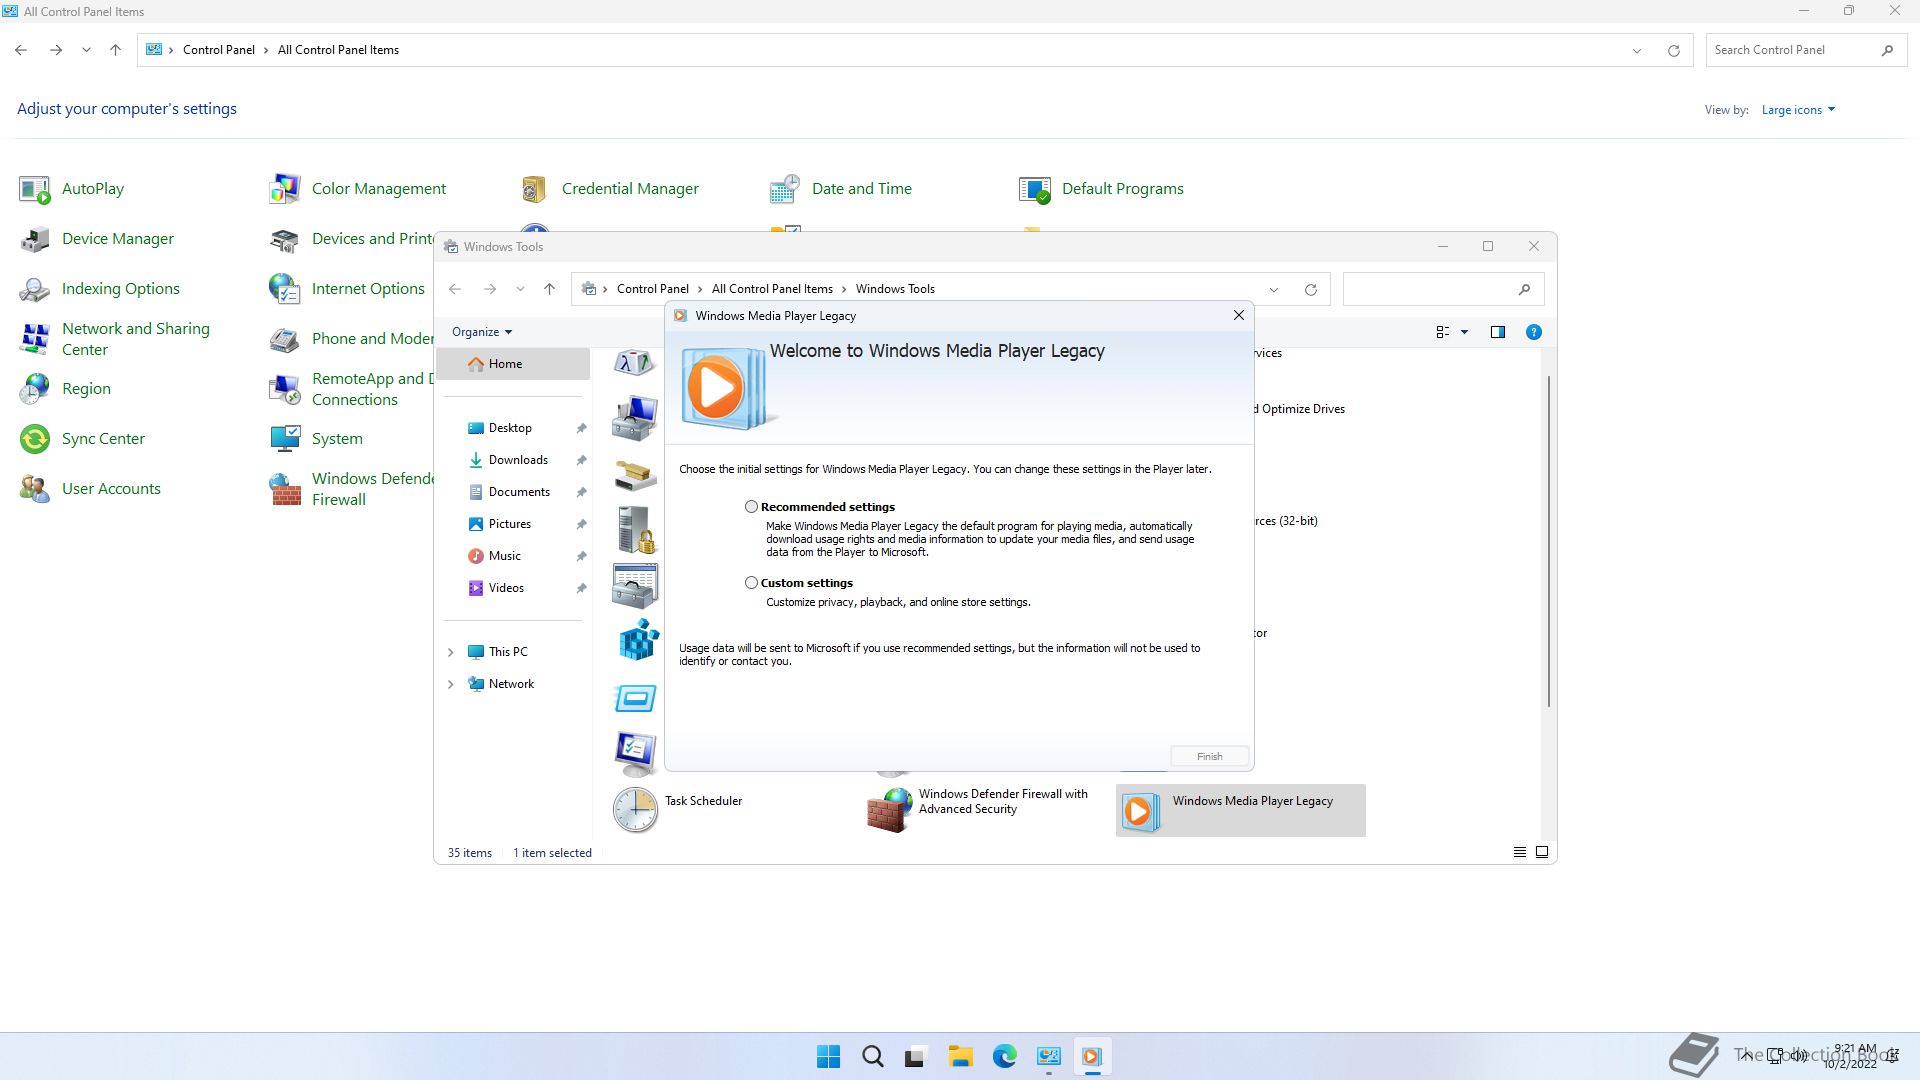Select Custom settings radio button
Image resolution: width=1920 pixels, height=1080 pixels.
[x=751, y=583]
